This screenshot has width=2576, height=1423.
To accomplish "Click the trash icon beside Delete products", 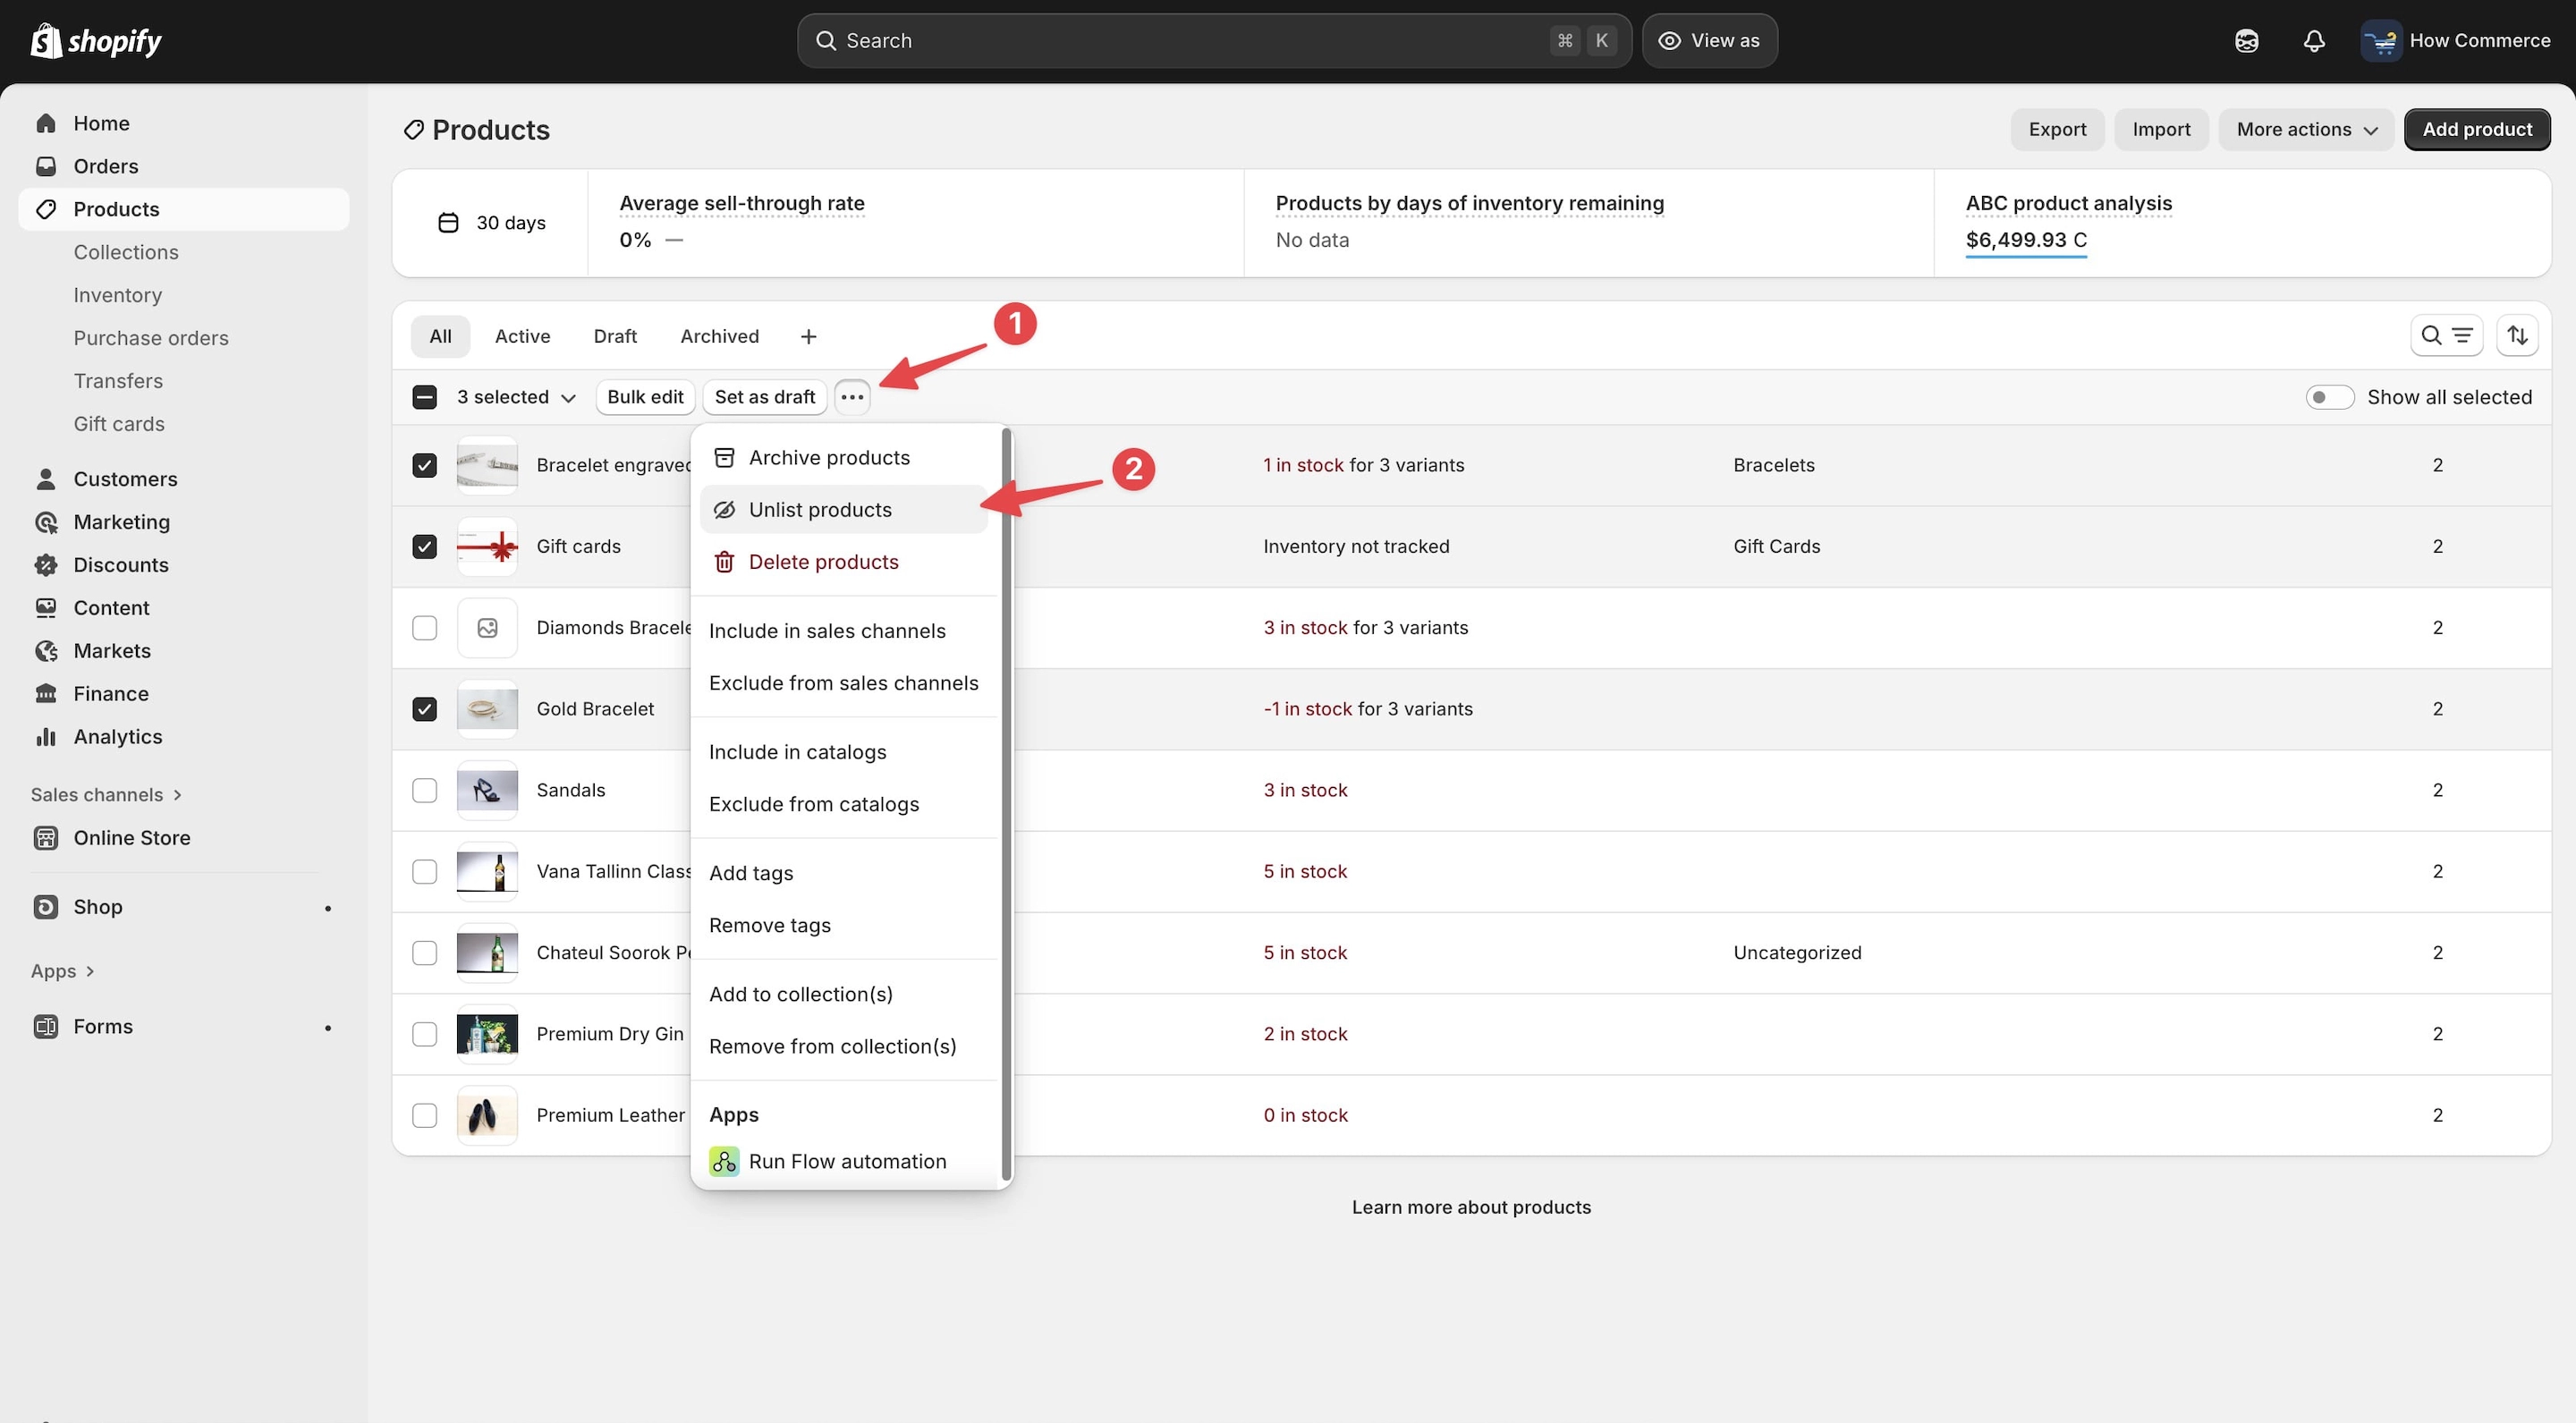I will click(x=724, y=562).
